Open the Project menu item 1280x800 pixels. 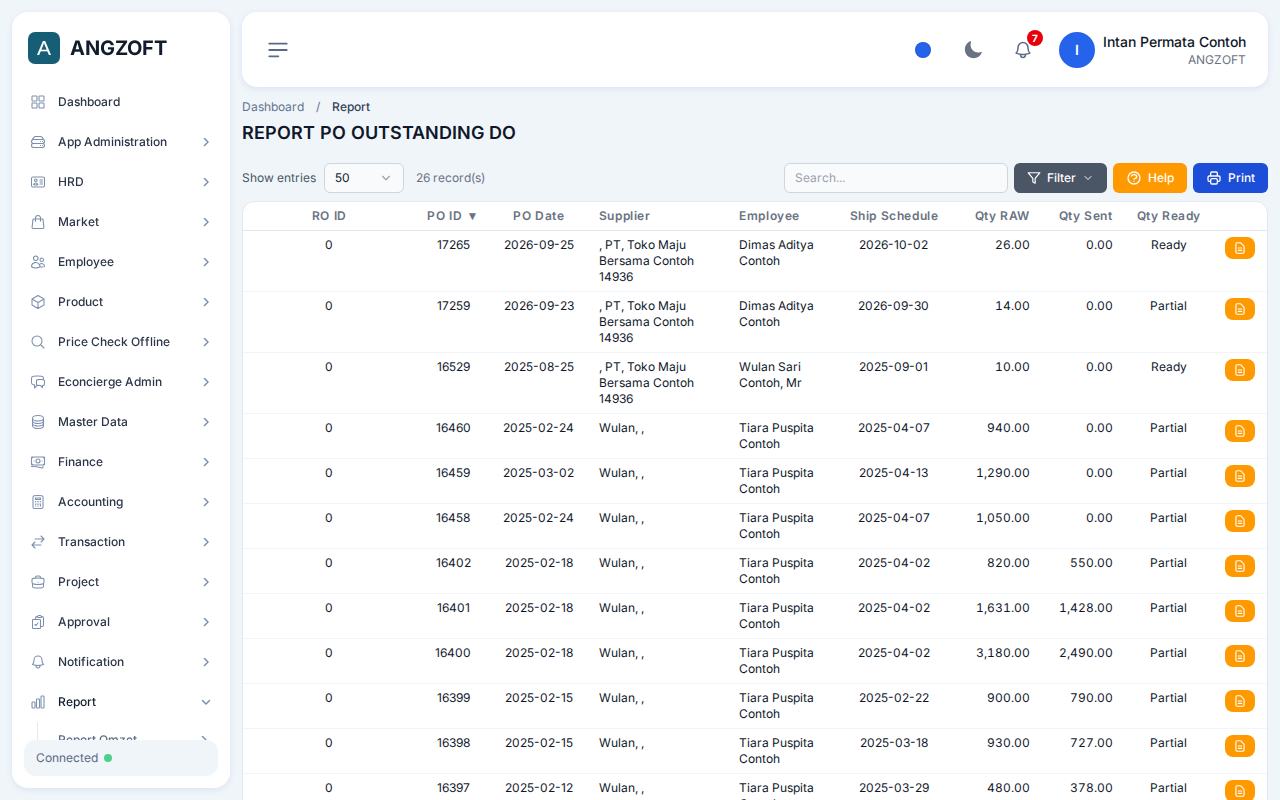coord(121,582)
